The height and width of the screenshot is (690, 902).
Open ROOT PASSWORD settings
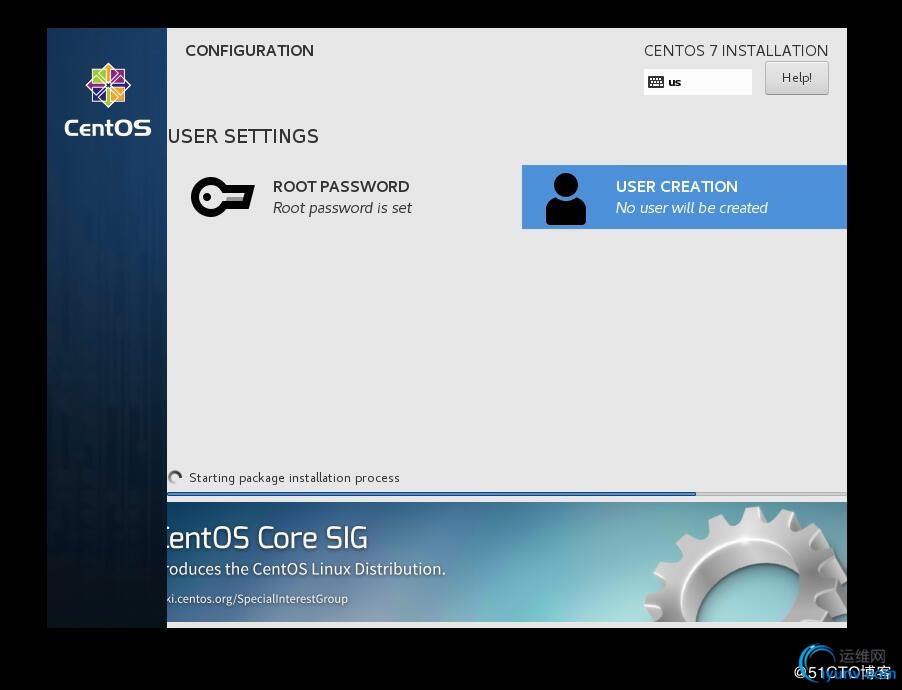341,197
